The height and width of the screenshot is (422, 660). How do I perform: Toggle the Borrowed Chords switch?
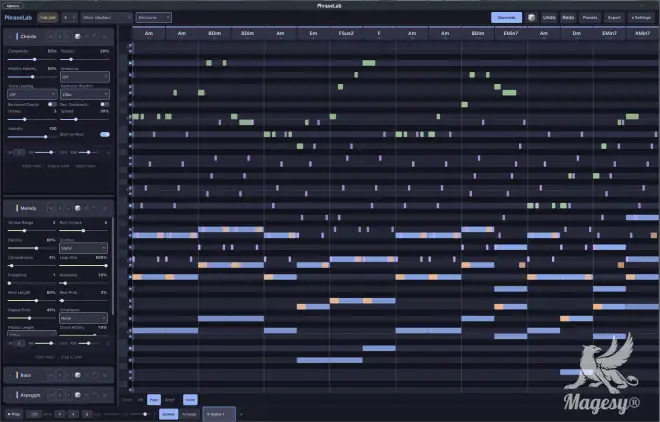[52, 104]
